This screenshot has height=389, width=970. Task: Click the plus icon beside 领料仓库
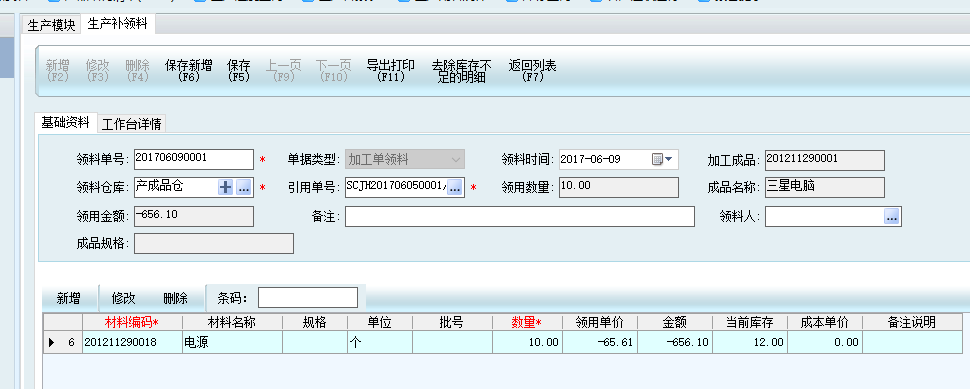[x=226, y=188]
